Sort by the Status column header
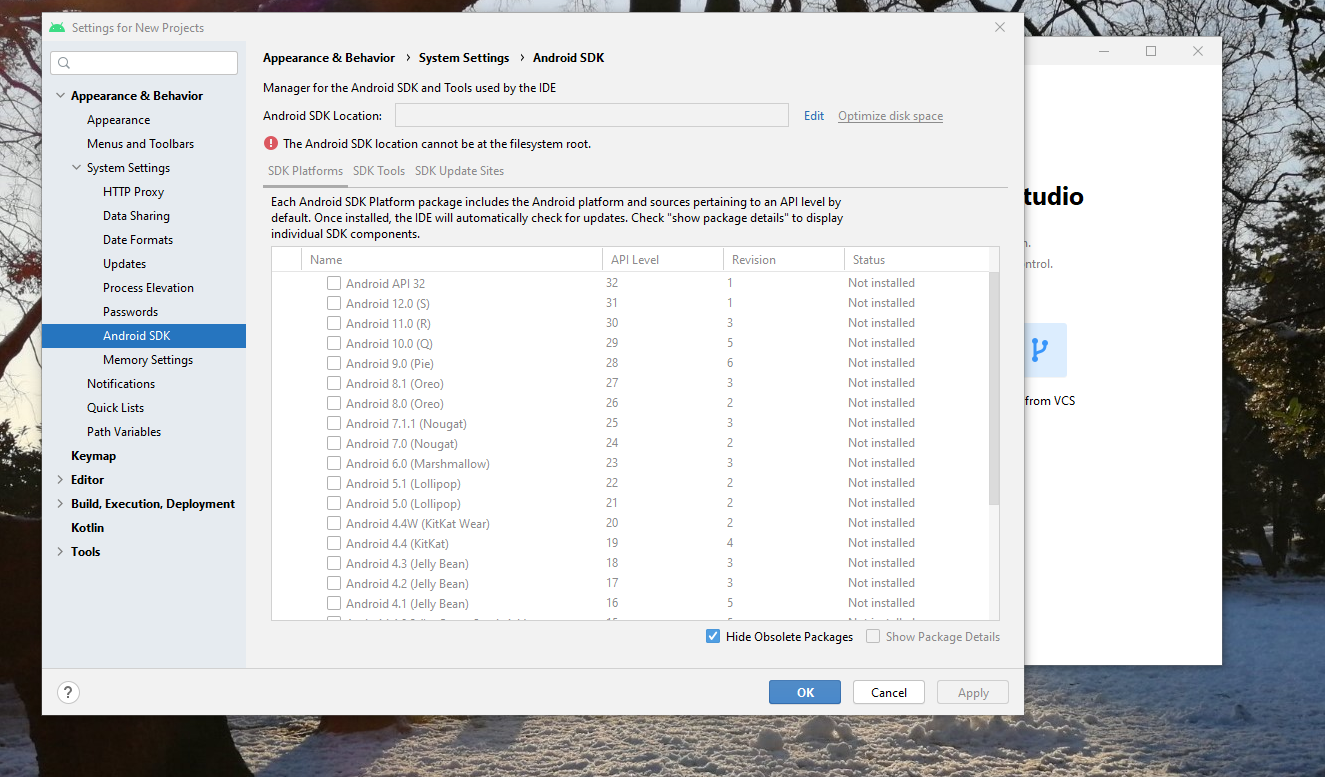Screen dimensions: 1325x777 [915, 260]
